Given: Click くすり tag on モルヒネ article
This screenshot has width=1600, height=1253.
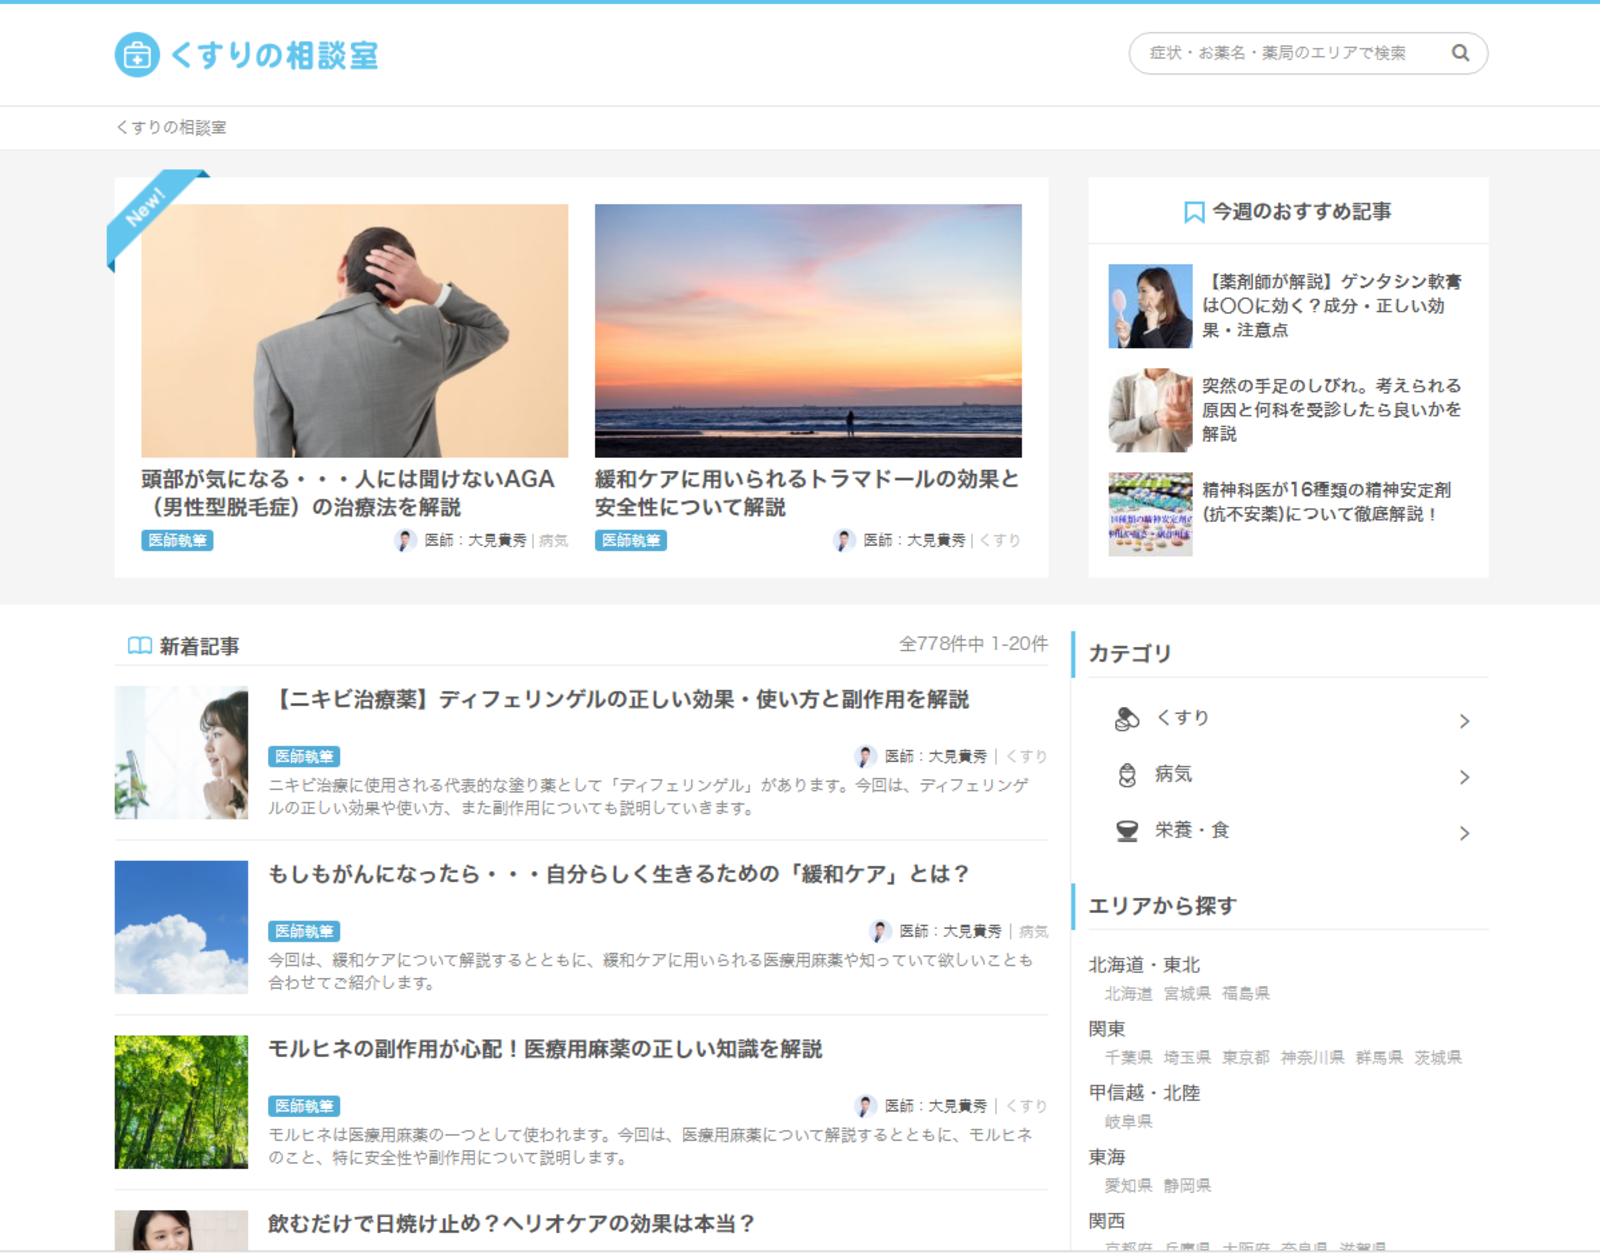Looking at the screenshot, I should pyautogui.click(x=1027, y=1106).
